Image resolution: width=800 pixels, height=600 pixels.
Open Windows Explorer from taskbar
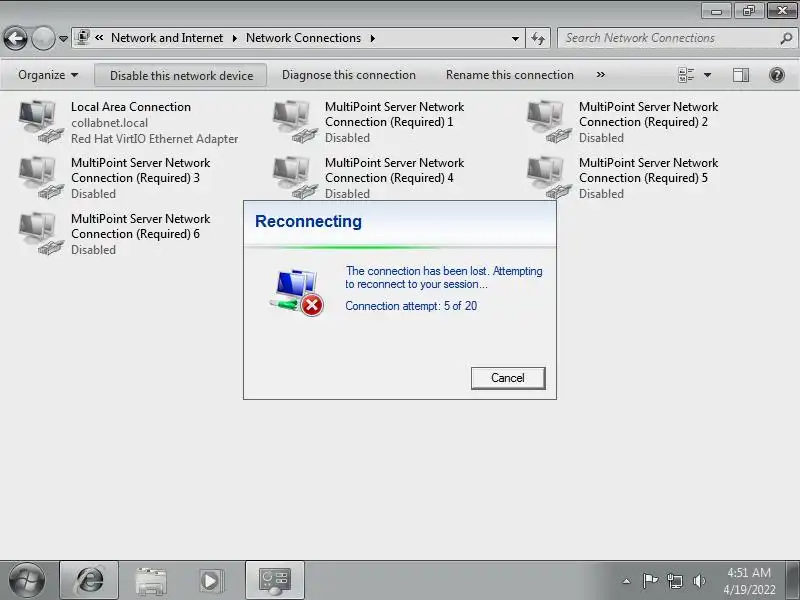(151, 581)
